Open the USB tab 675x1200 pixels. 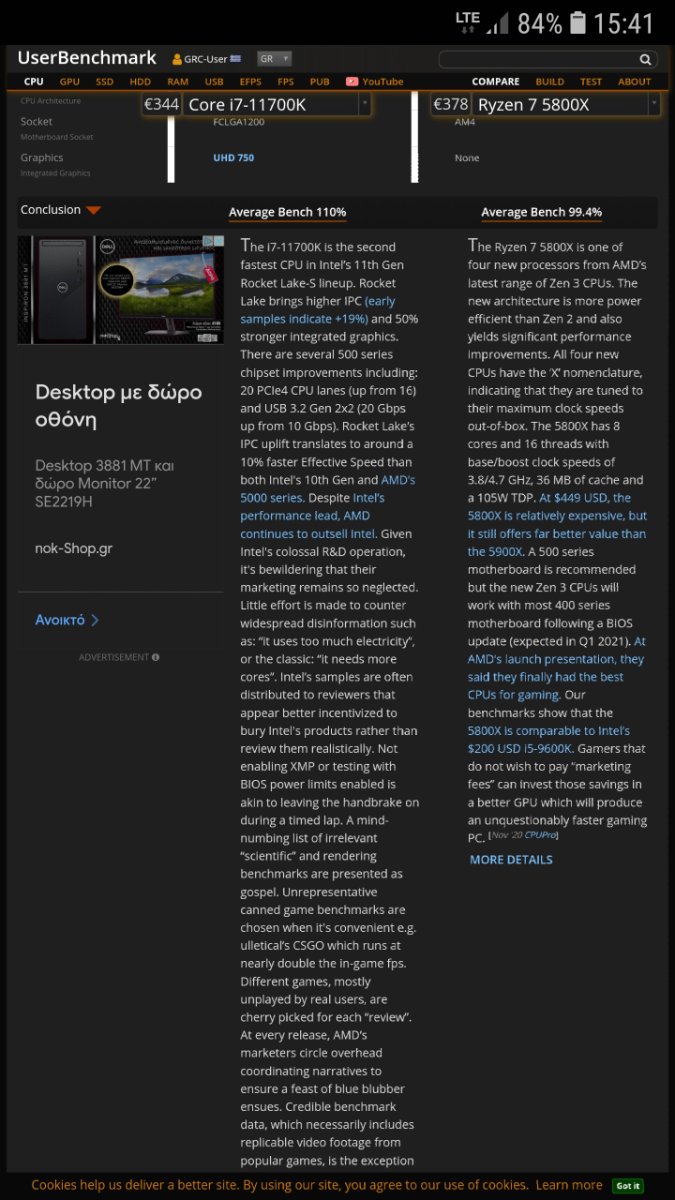[x=214, y=82]
